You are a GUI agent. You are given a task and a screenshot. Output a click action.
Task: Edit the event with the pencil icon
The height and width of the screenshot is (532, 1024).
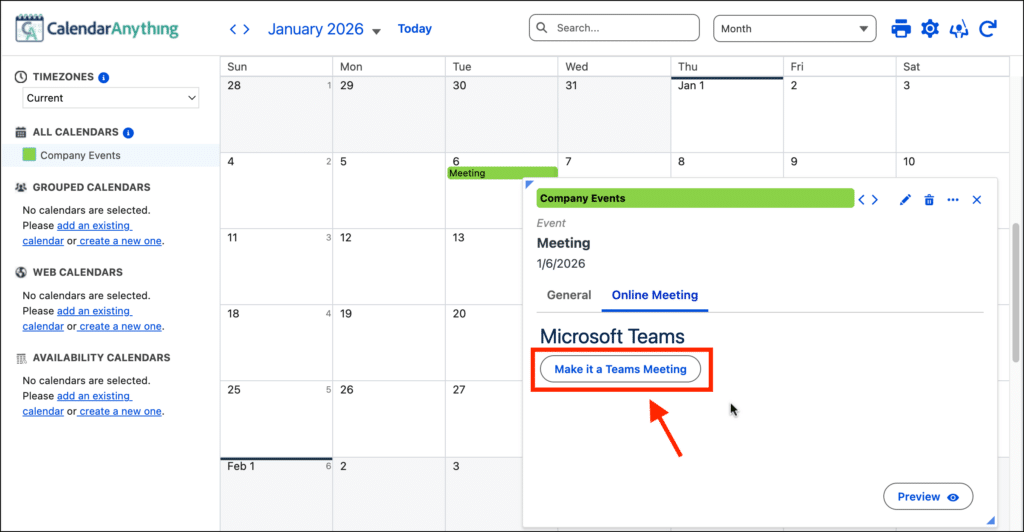(x=905, y=200)
